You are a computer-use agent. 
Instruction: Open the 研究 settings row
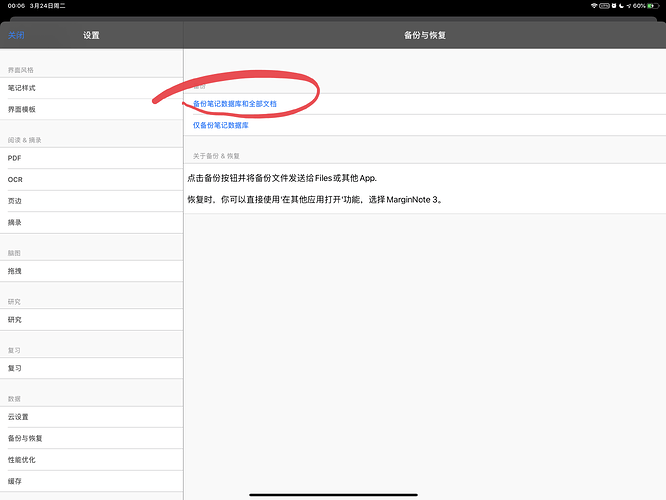pyautogui.click(x=91, y=319)
